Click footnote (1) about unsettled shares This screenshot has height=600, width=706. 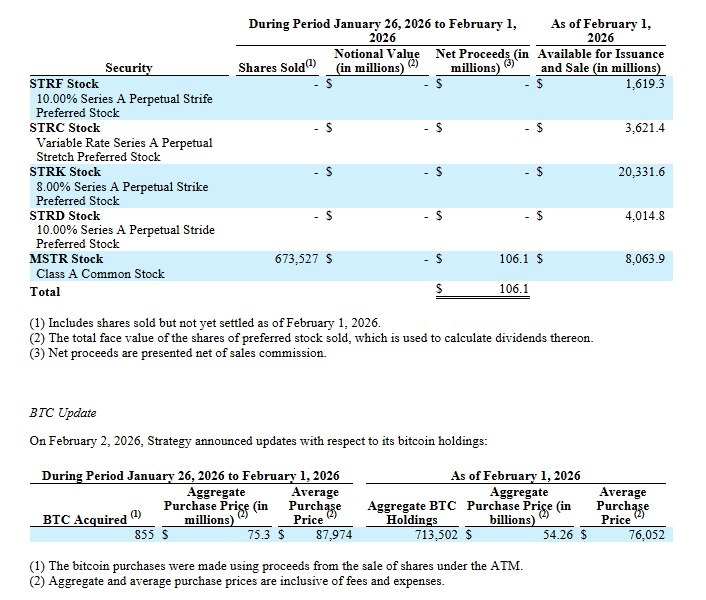tap(205, 323)
